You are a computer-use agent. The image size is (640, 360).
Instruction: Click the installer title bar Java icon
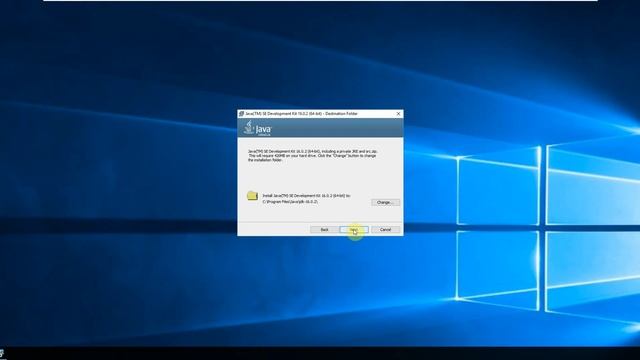(241, 113)
